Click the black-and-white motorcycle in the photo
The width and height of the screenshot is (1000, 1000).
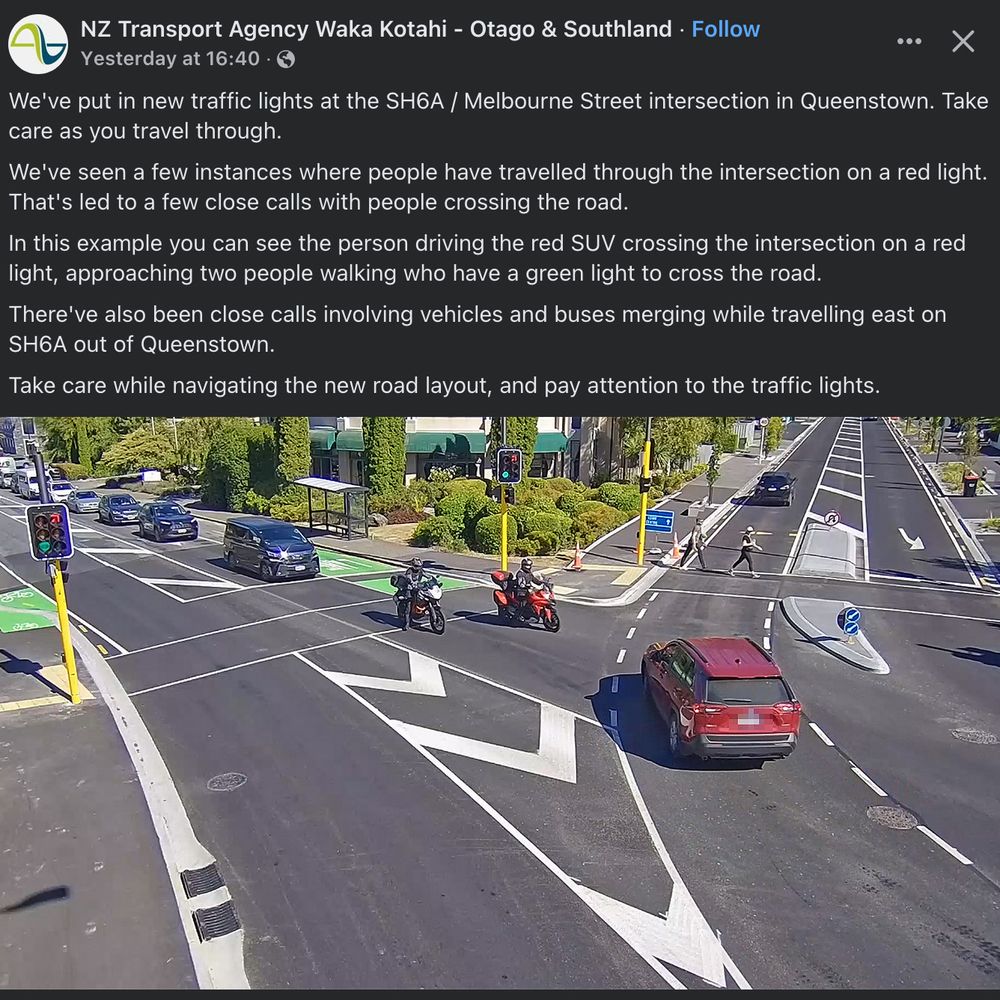[x=418, y=594]
